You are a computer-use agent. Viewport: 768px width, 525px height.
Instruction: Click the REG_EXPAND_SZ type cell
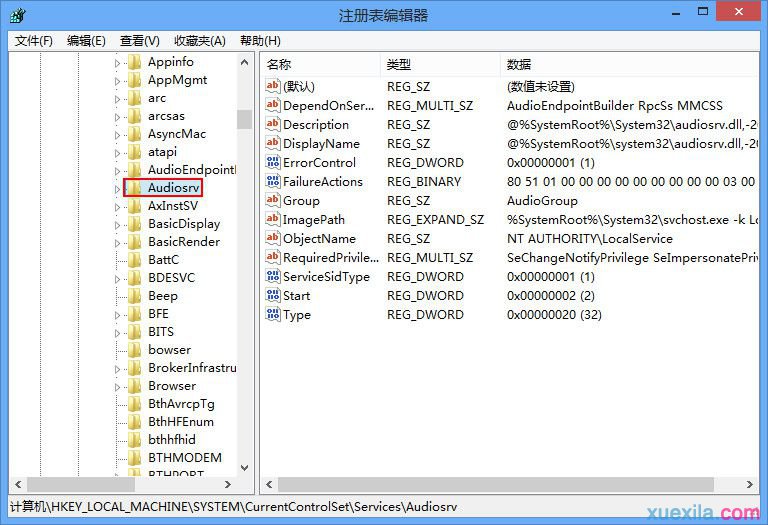tap(435, 220)
